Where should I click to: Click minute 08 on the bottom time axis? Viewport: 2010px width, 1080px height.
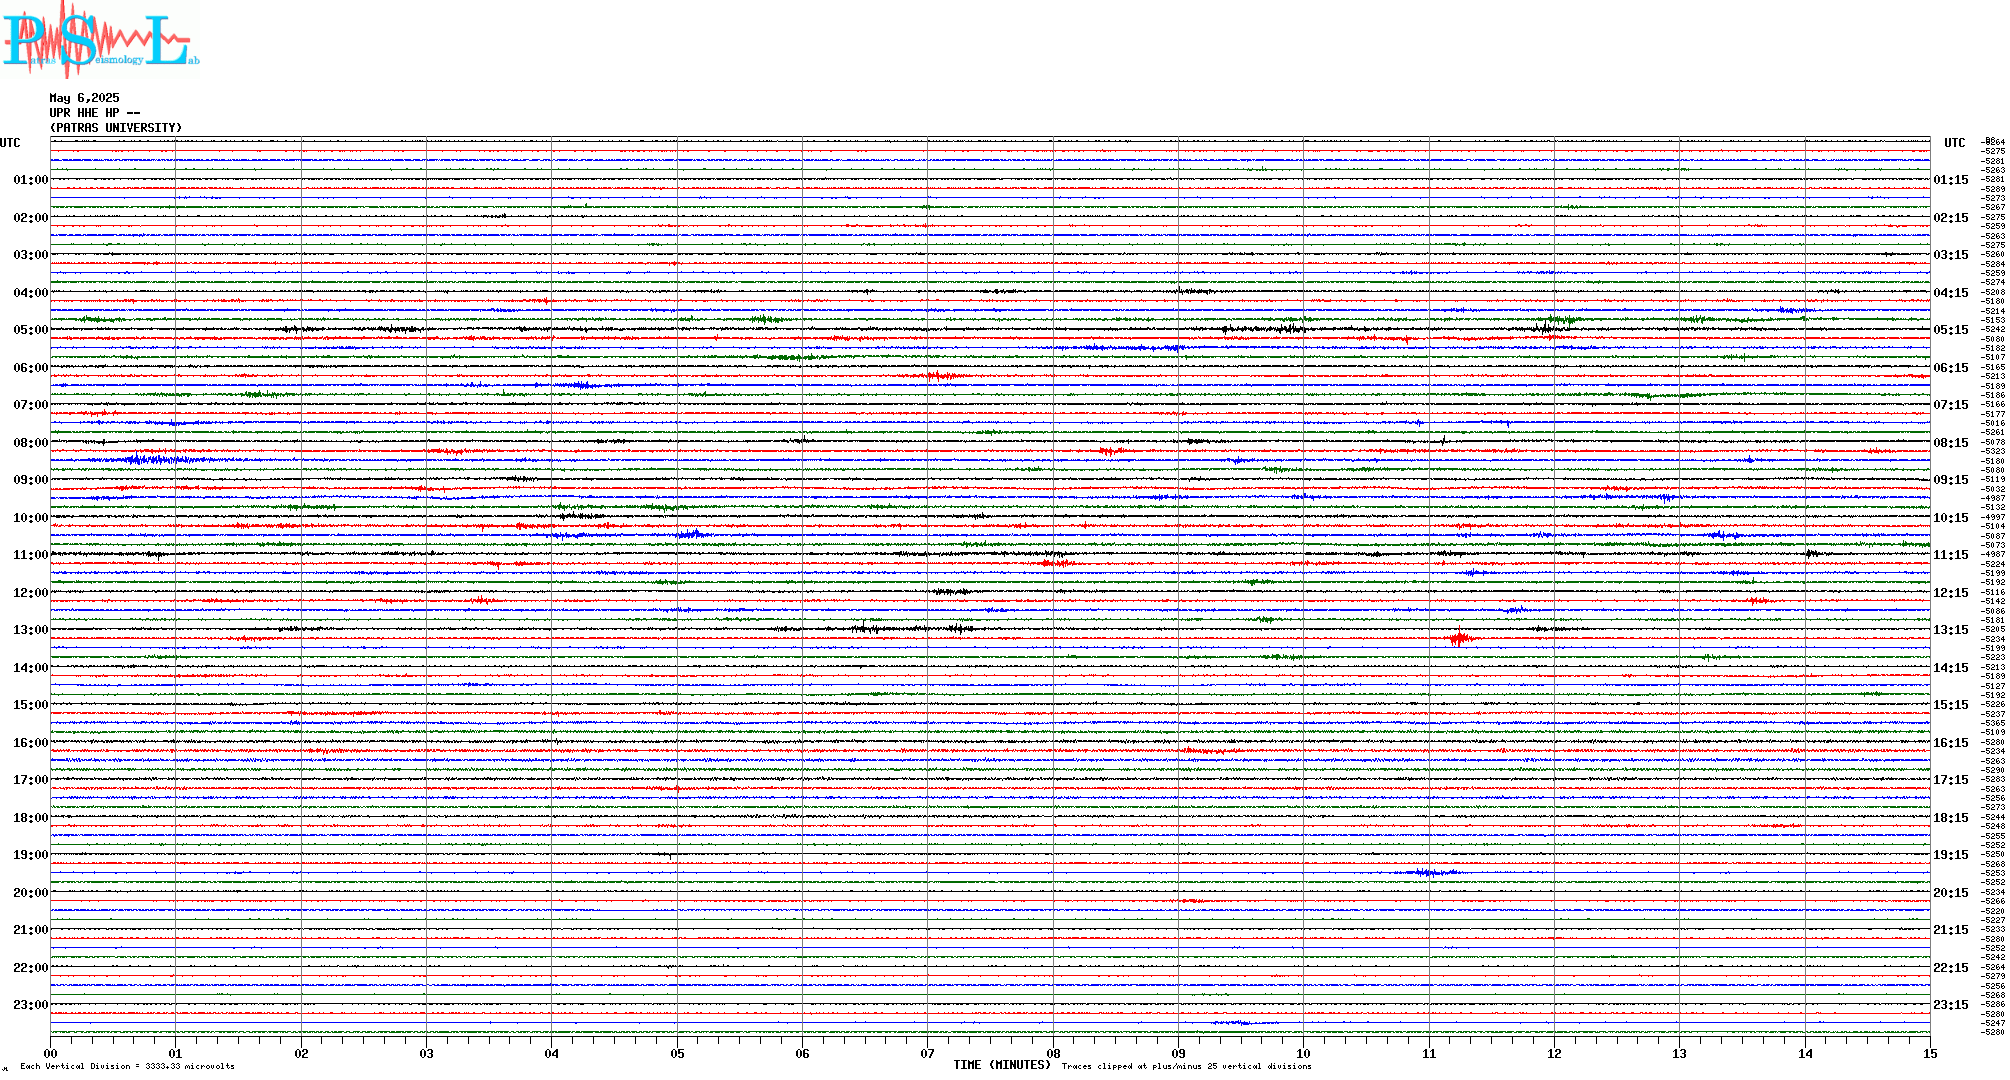point(1053,1053)
